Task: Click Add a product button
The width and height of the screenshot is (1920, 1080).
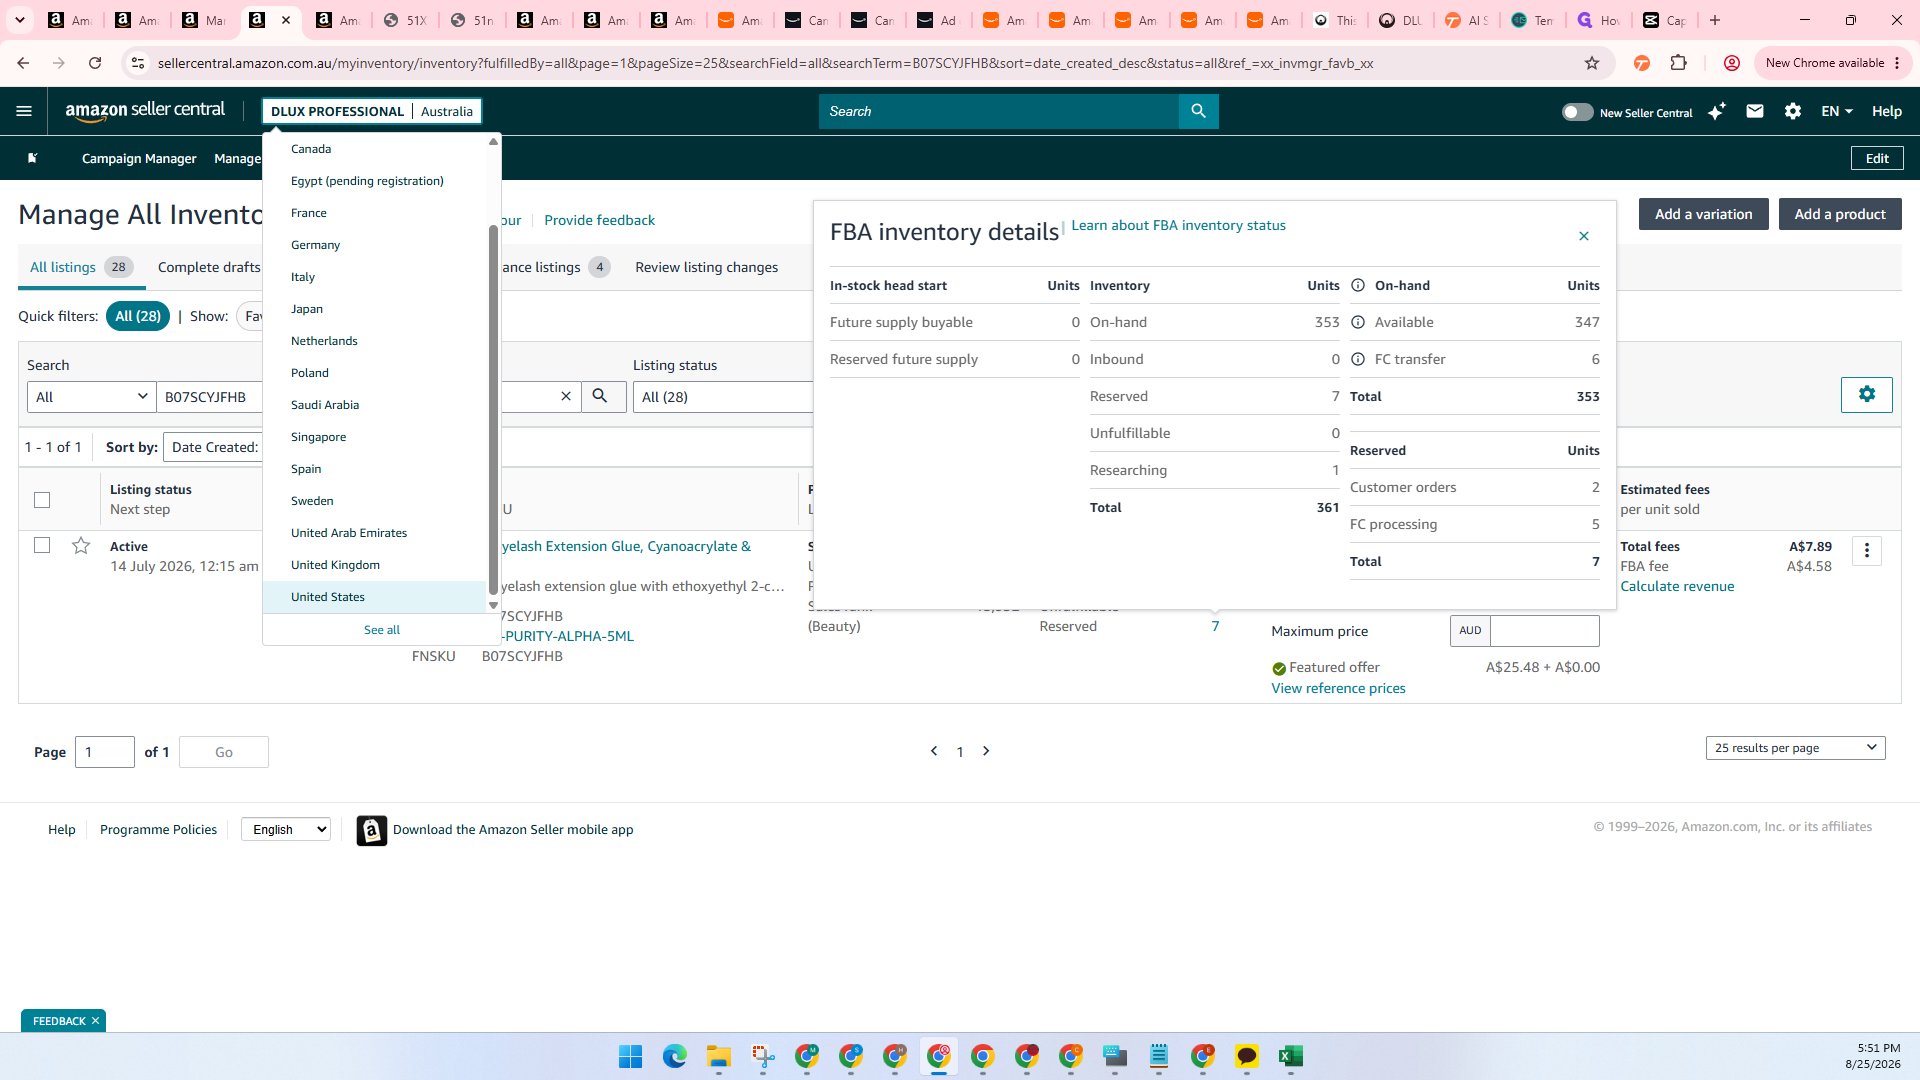Action: coord(1840,214)
